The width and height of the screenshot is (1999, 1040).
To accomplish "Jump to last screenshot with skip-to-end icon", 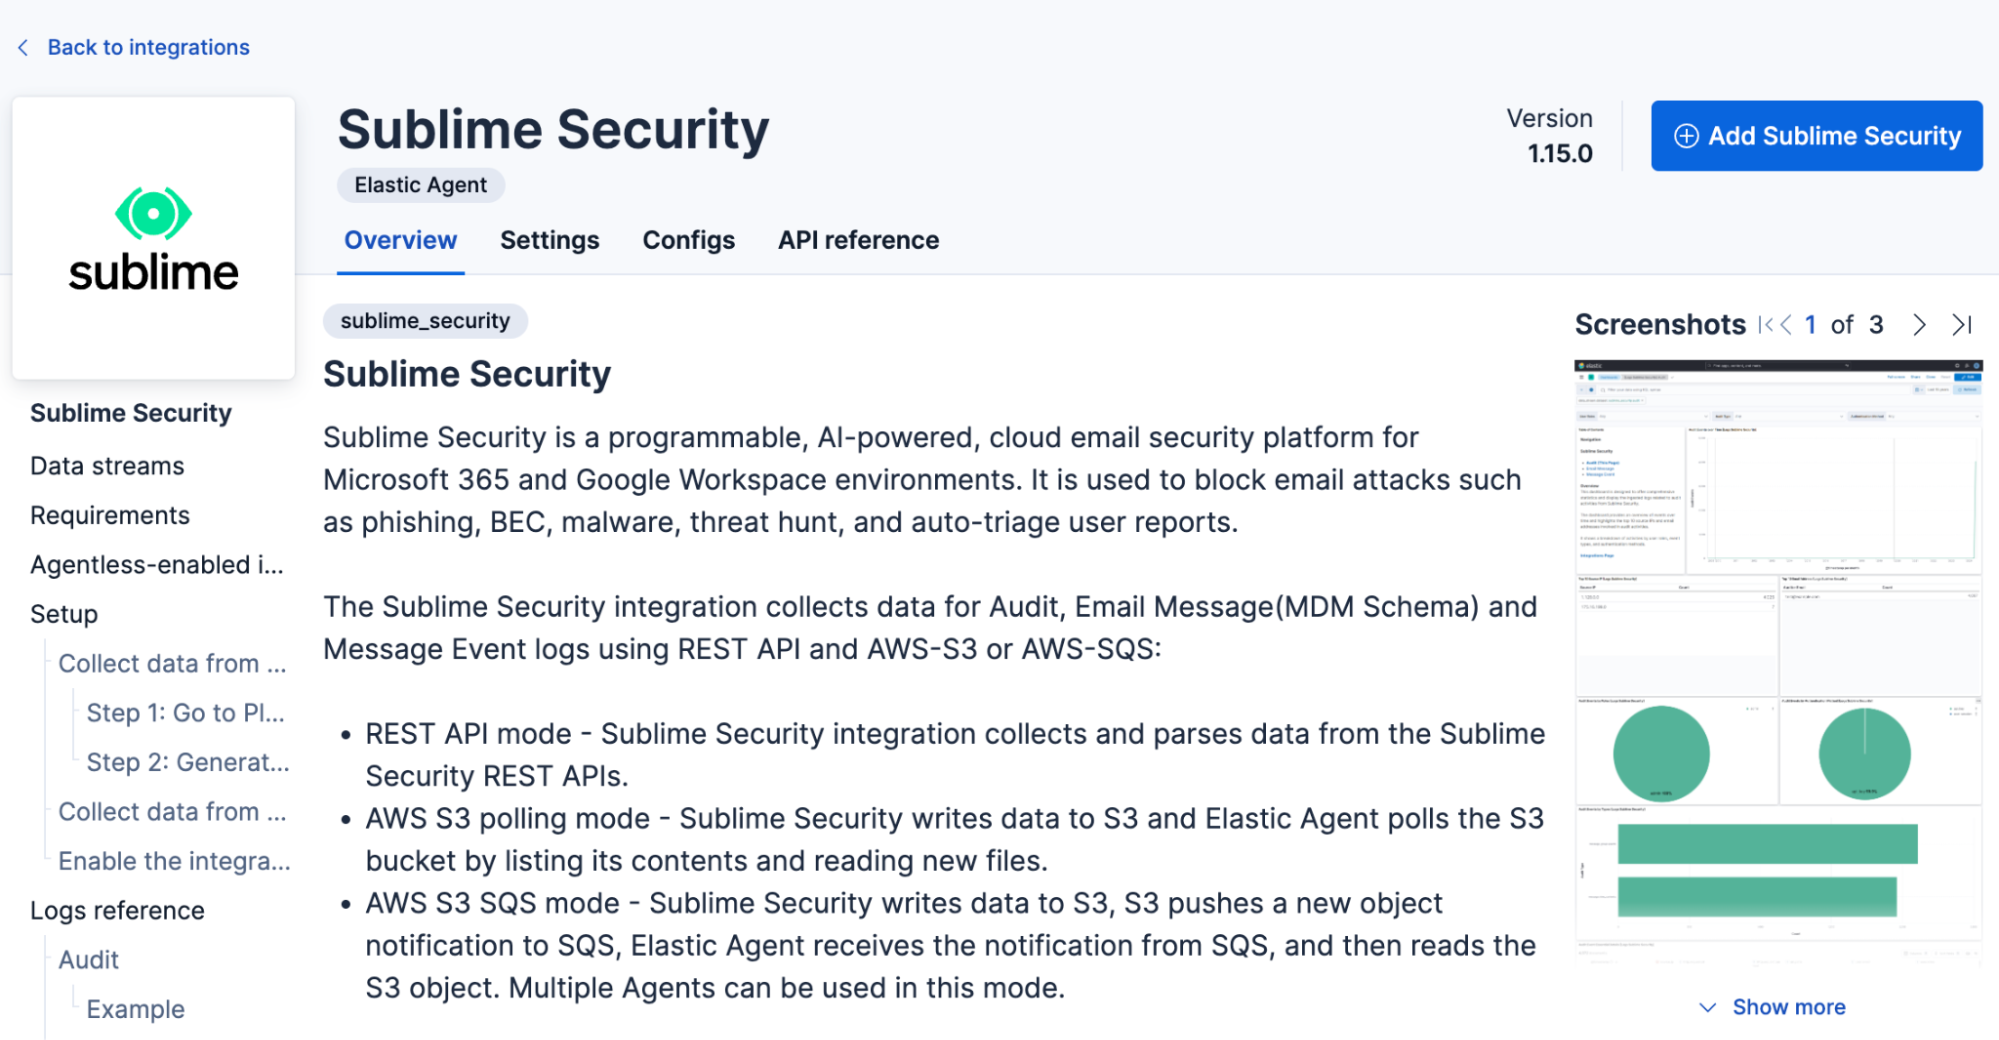I will pyautogui.click(x=1961, y=325).
